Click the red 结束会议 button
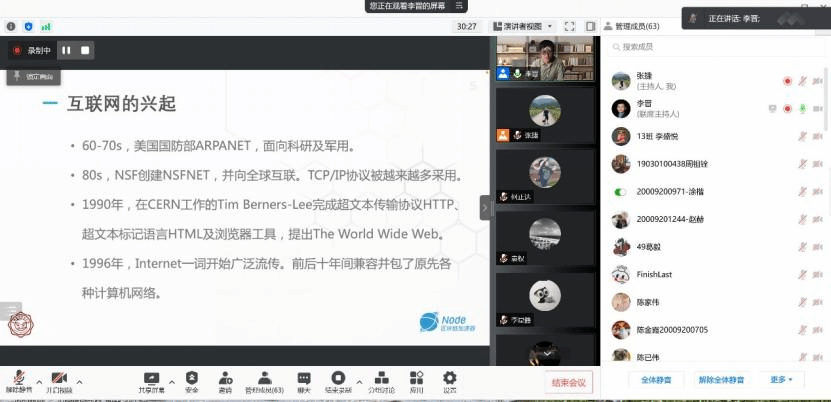This screenshot has width=831, height=402. 569,381
